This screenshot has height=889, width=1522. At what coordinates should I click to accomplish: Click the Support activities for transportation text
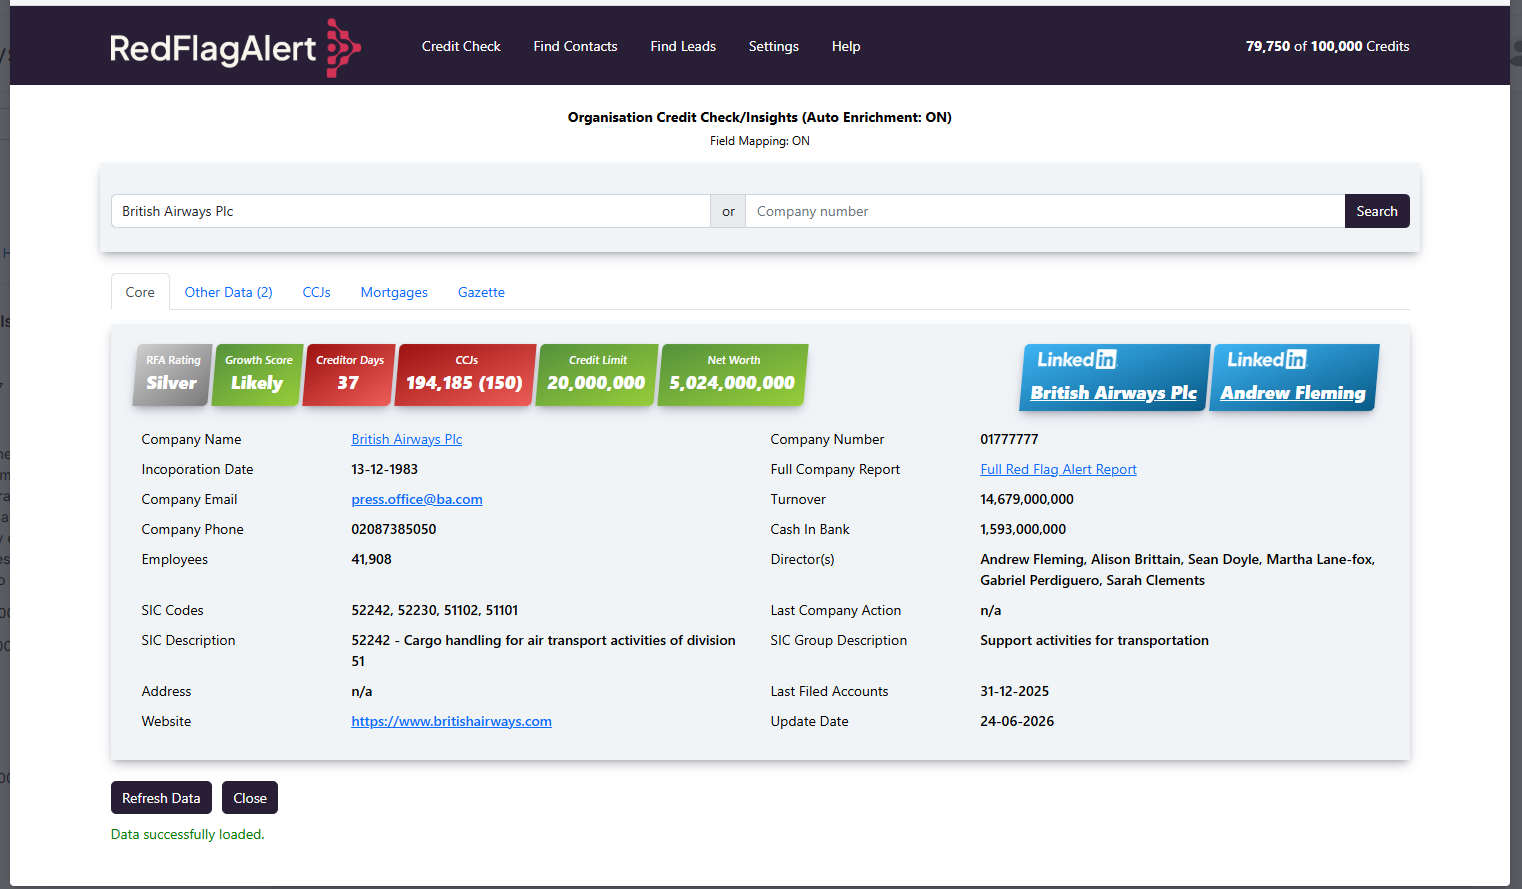[1094, 640]
